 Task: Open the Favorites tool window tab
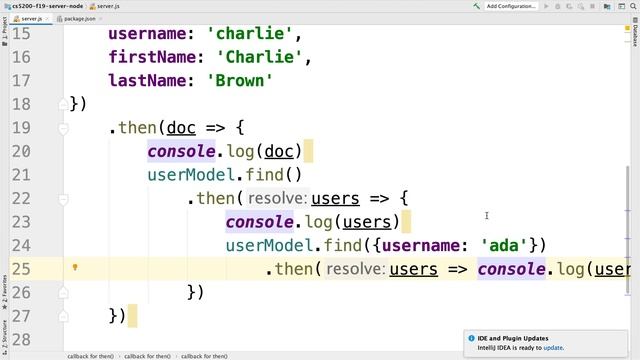click(4, 291)
